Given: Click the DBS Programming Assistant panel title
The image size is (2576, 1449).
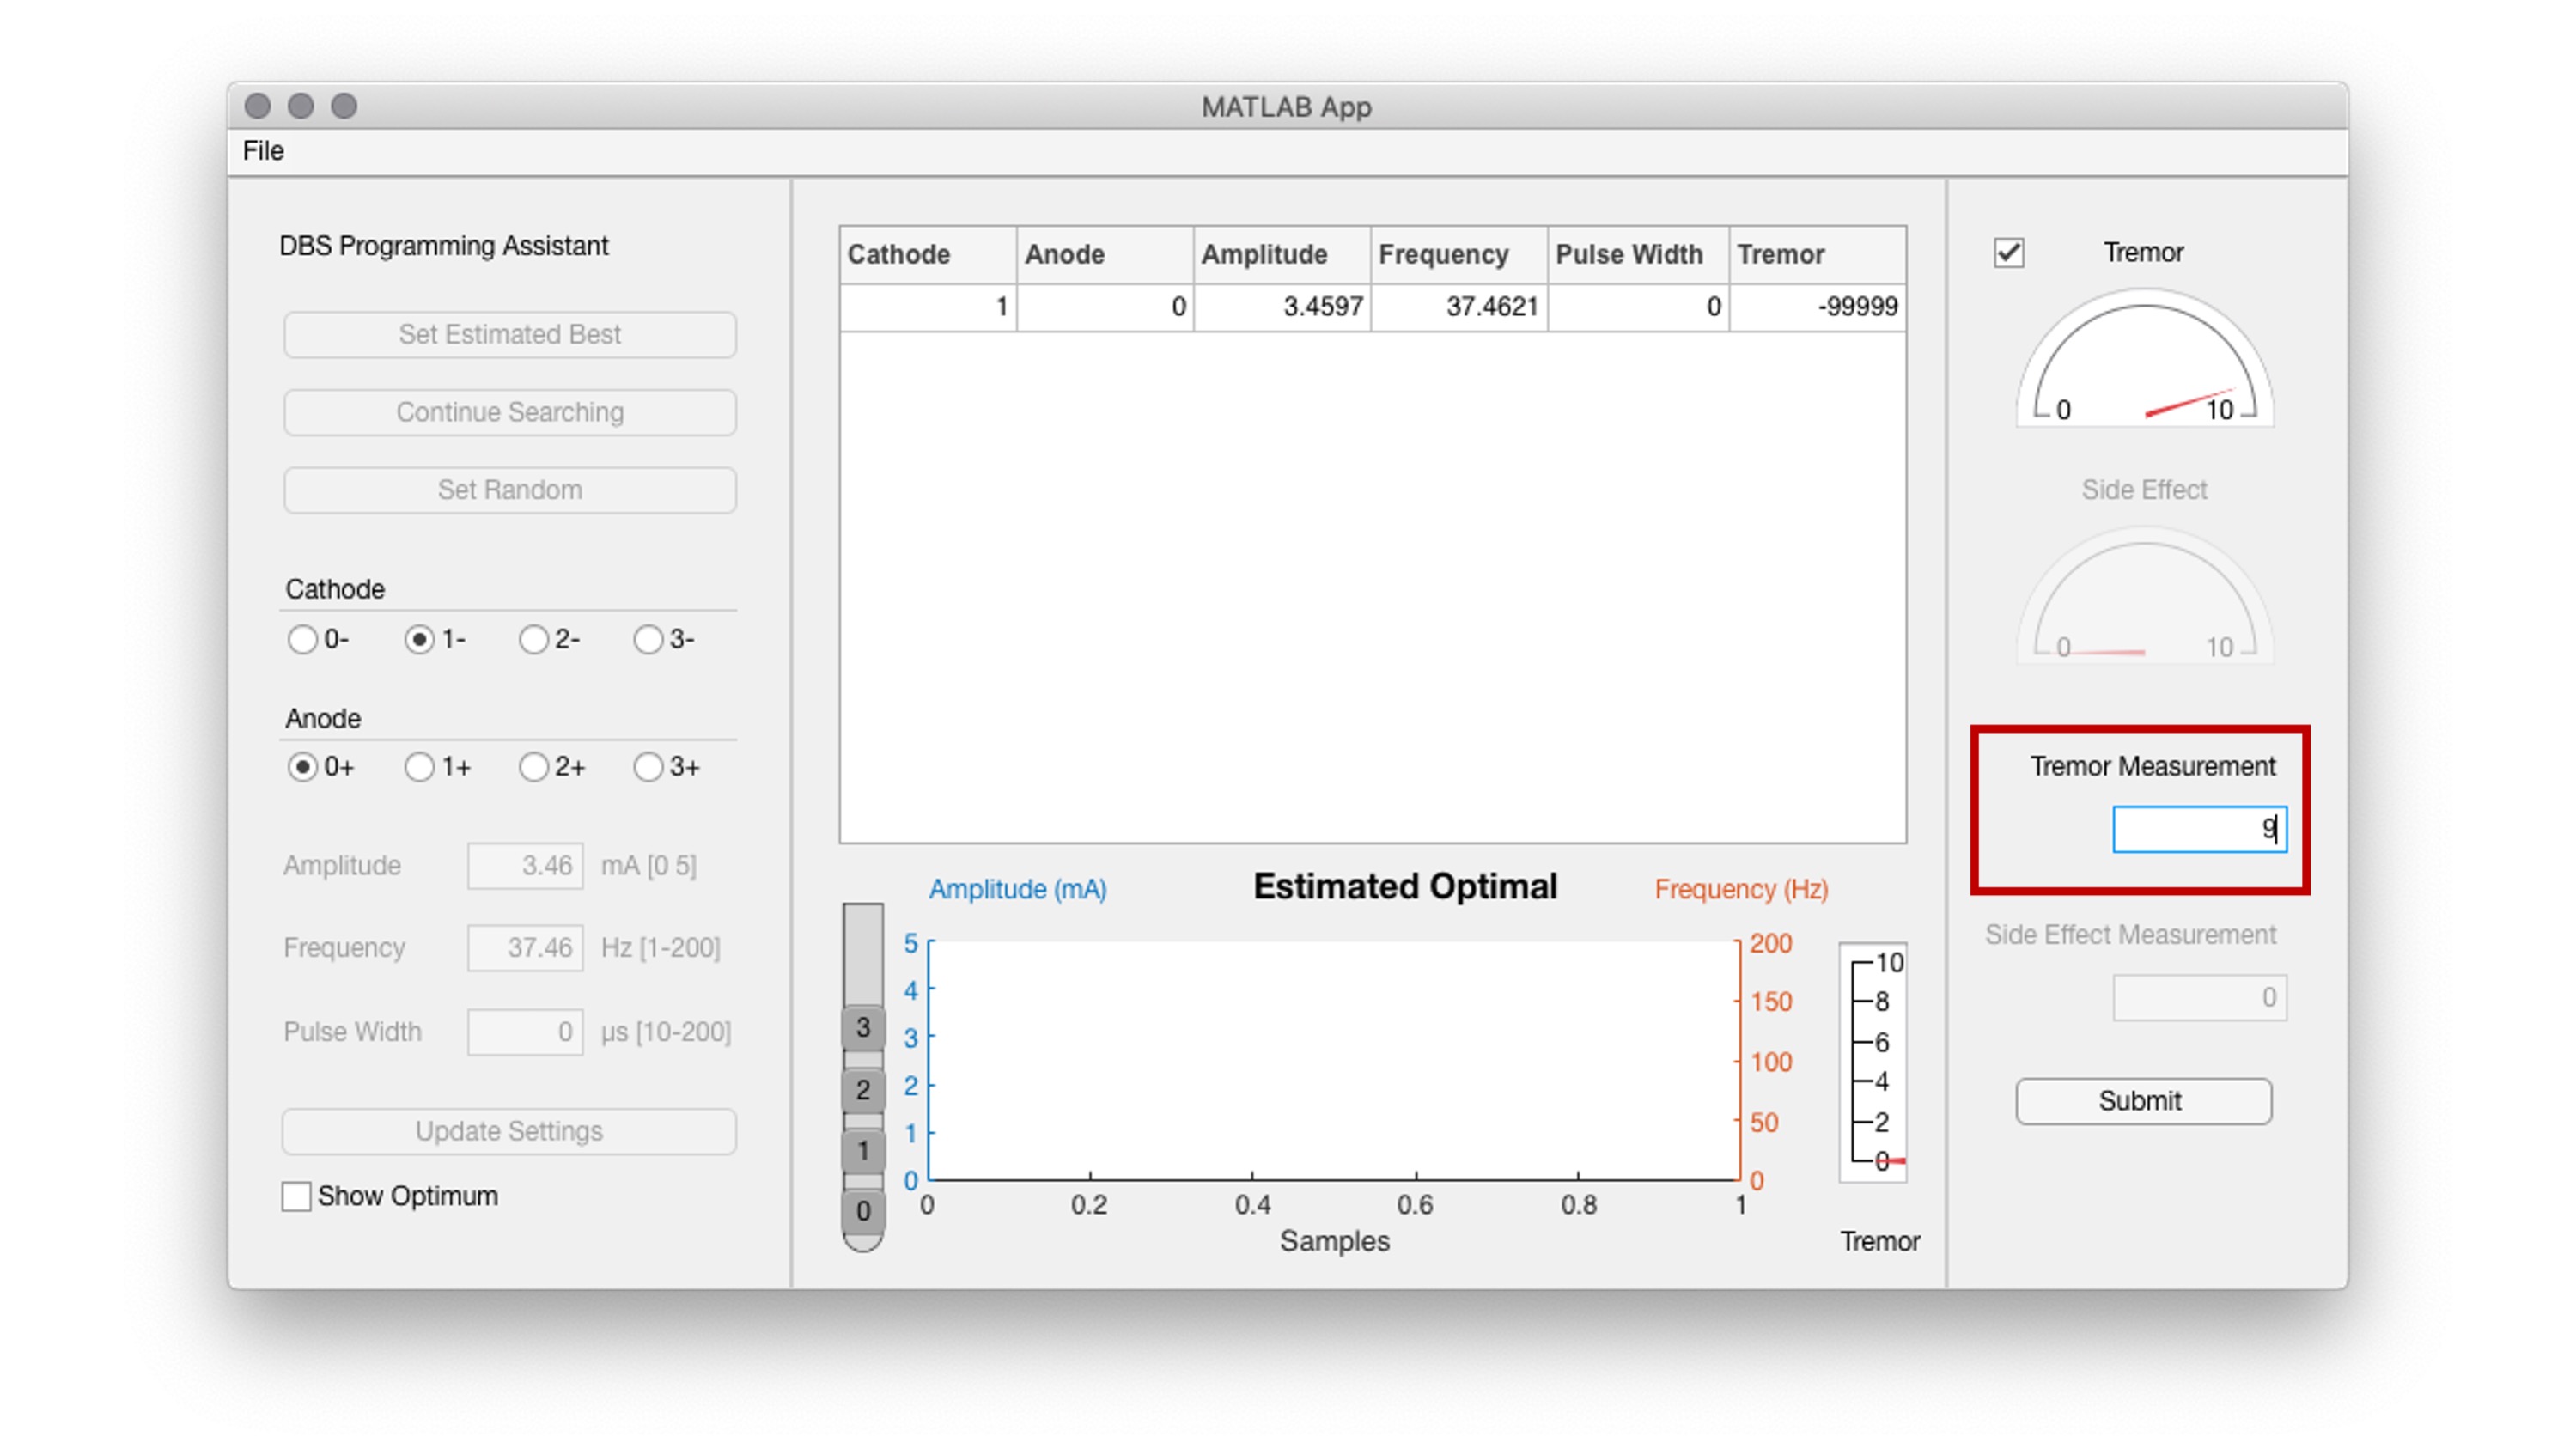Looking at the screenshot, I should [x=446, y=245].
